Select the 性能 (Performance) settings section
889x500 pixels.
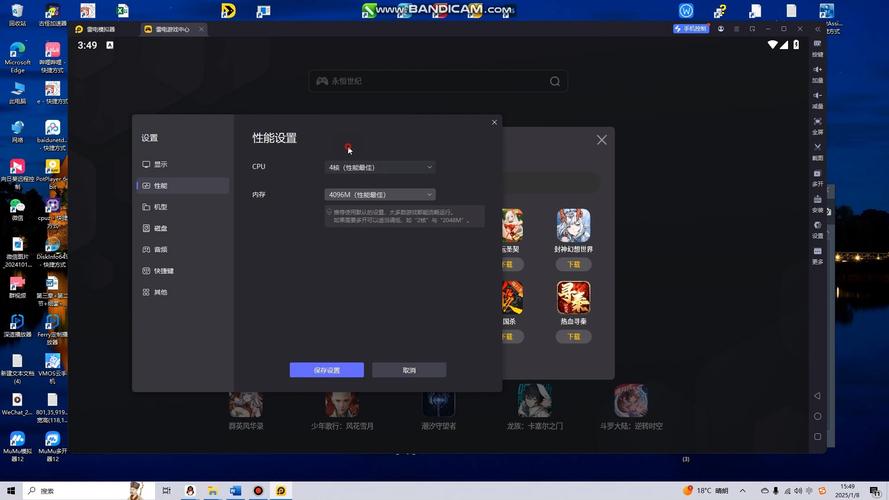tap(183, 185)
